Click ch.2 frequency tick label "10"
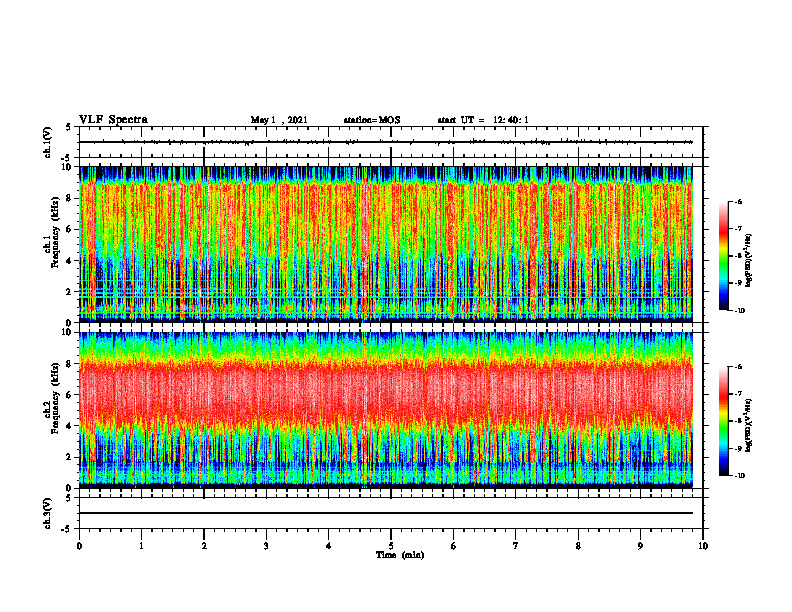 [68, 332]
